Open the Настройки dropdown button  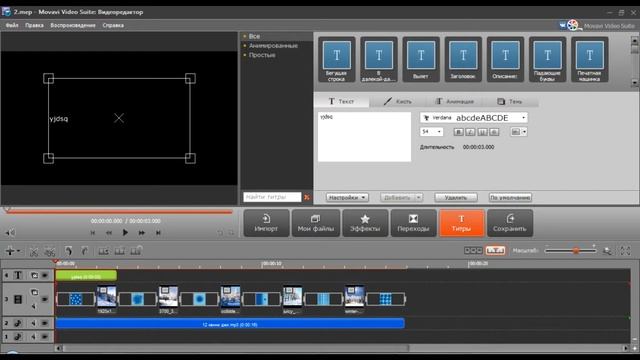pos(347,198)
